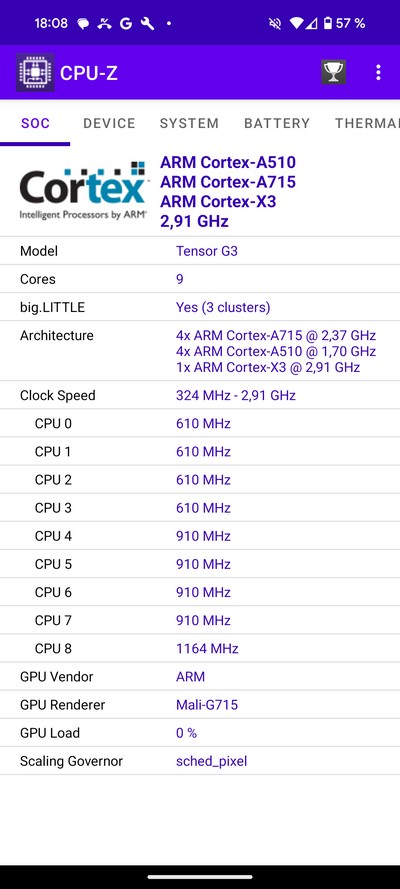Tap the CPU 8 frequency row
The height and width of the screenshot is (889, 400).
[x=200, y=648]
